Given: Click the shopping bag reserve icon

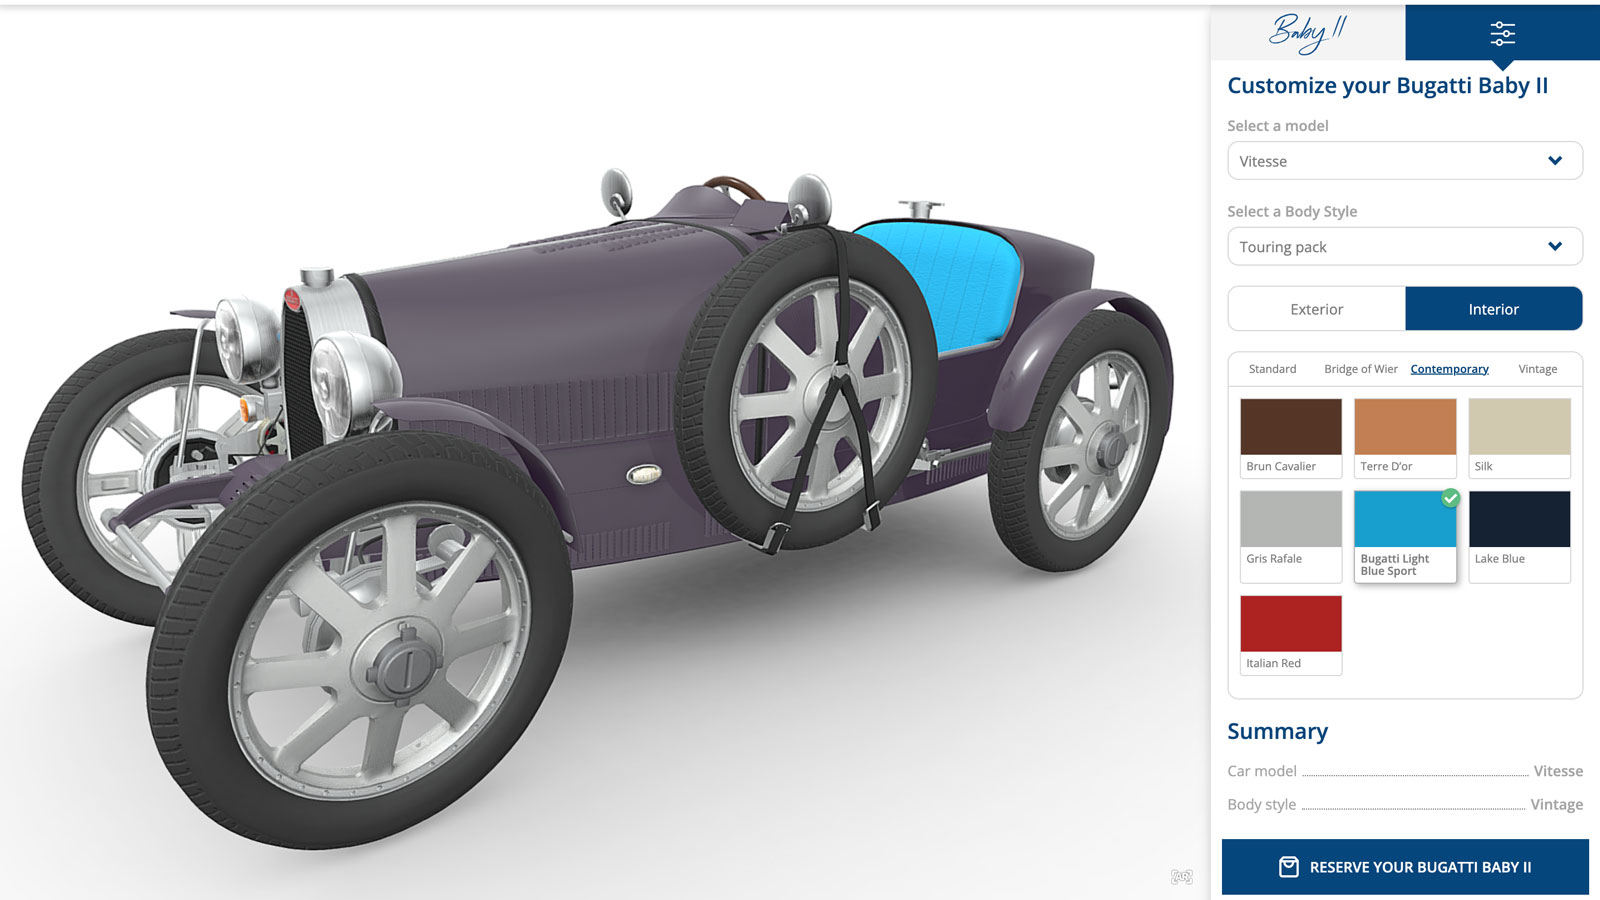Looking at the screenshot, I should (x=1289, y=867).
